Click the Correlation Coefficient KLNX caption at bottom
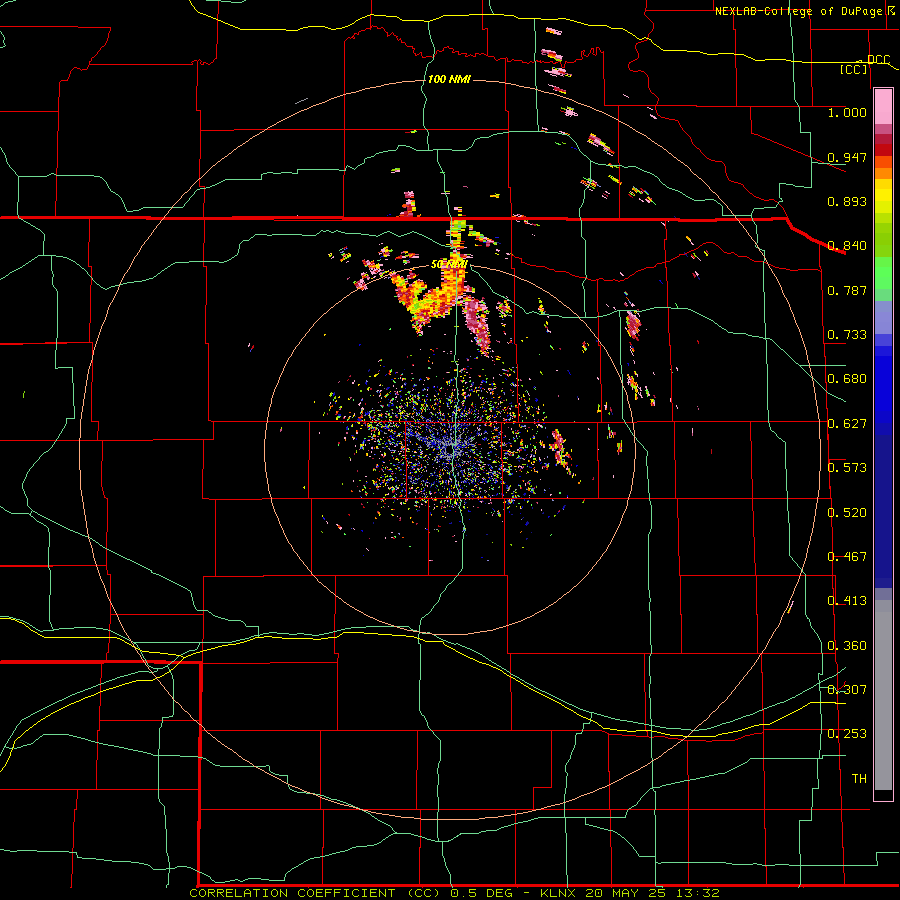Image resolution: width=900 pixels, height=900 pixels. point(454,893)
